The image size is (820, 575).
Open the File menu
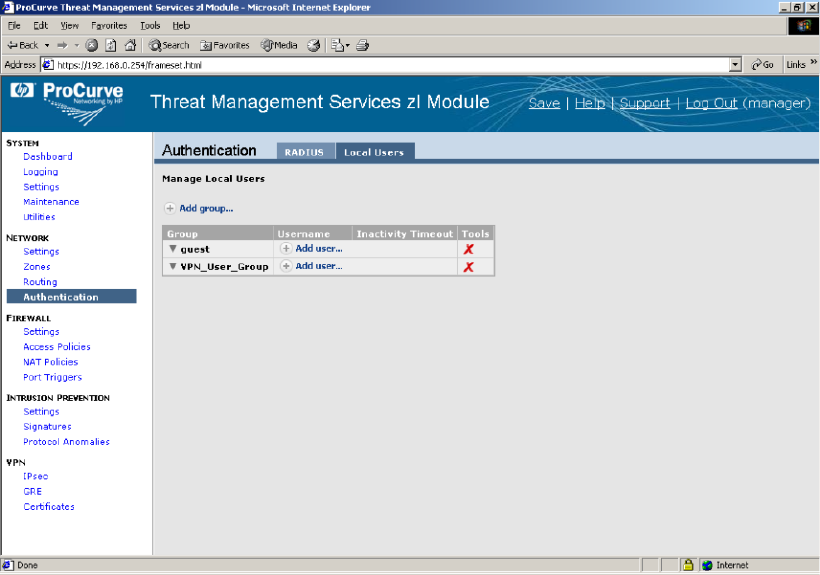[x=14, y=26]
